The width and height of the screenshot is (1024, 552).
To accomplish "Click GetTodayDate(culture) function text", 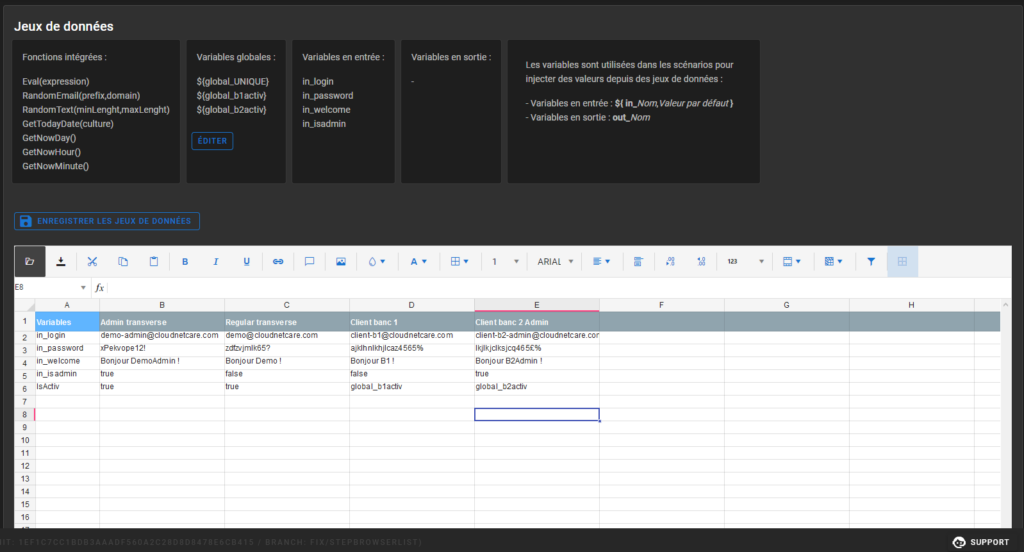I will pyautogui.click(x=68, y=123).
